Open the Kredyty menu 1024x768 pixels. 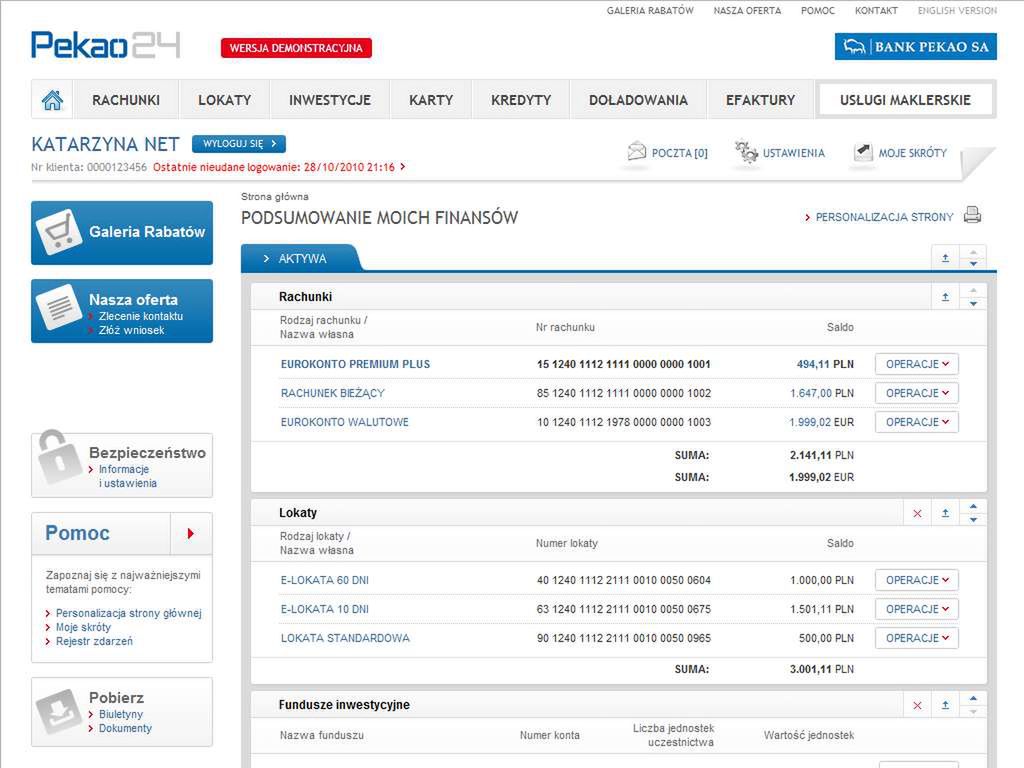[x=521, y=100]
